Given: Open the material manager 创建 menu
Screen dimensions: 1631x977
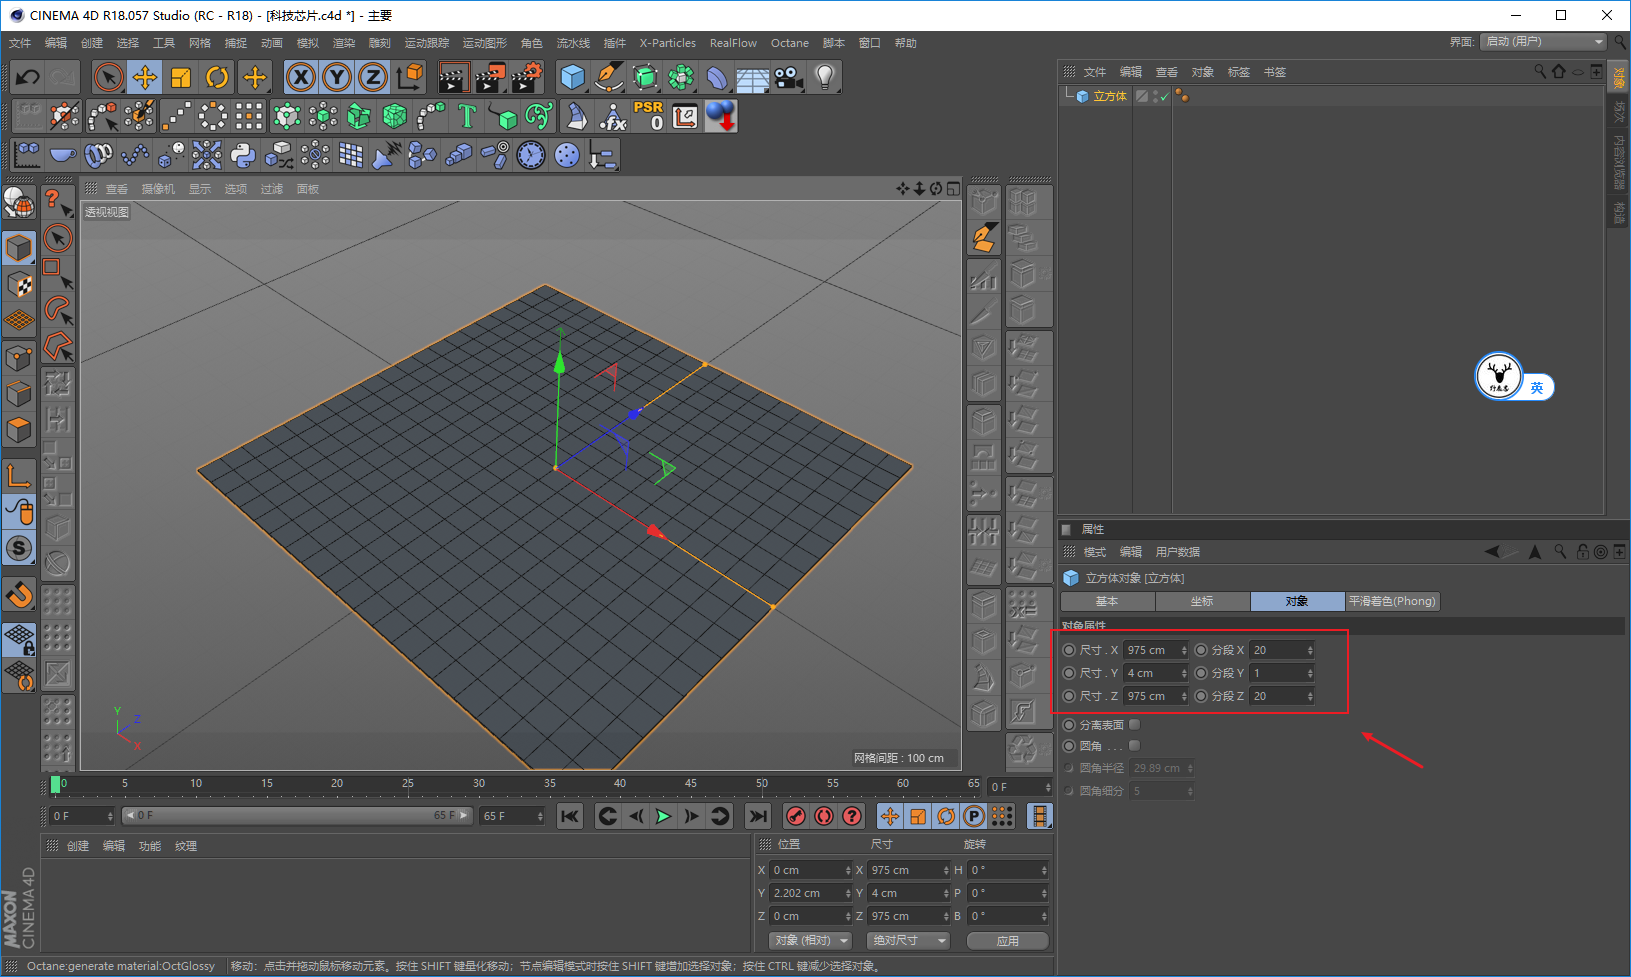Looking at the screenshot, I should (78, 846).
